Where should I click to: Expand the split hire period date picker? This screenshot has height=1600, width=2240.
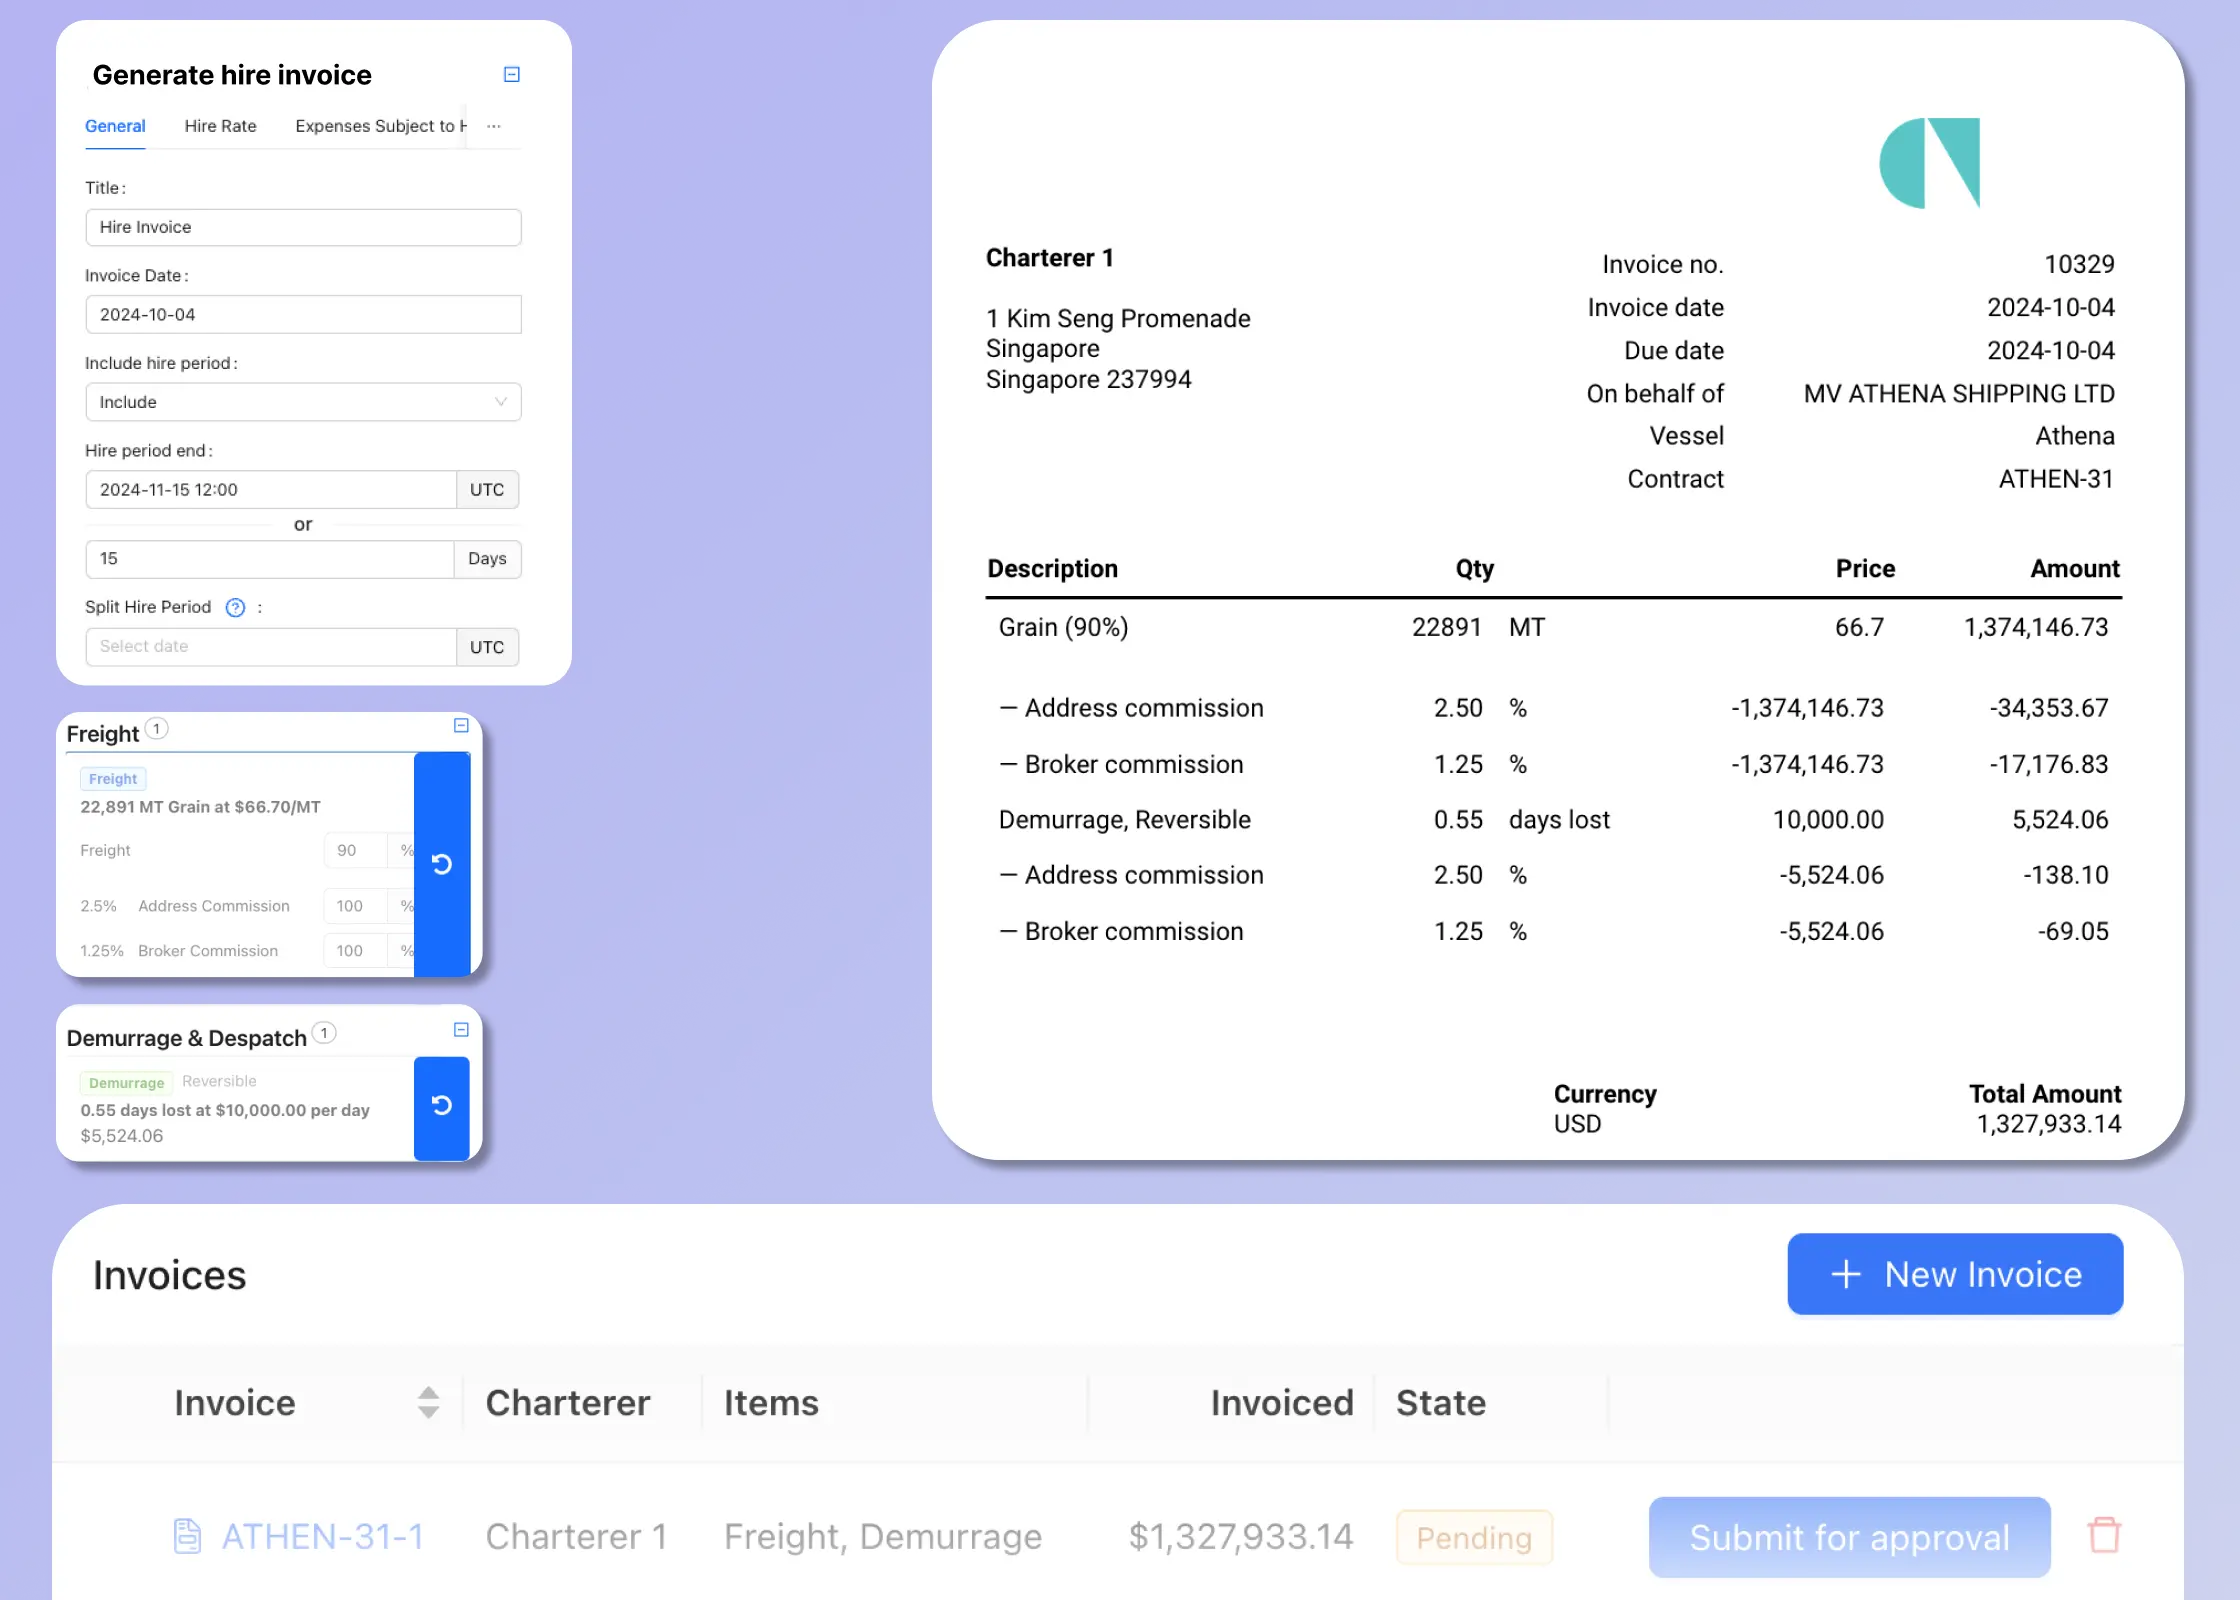click(270, 646)
